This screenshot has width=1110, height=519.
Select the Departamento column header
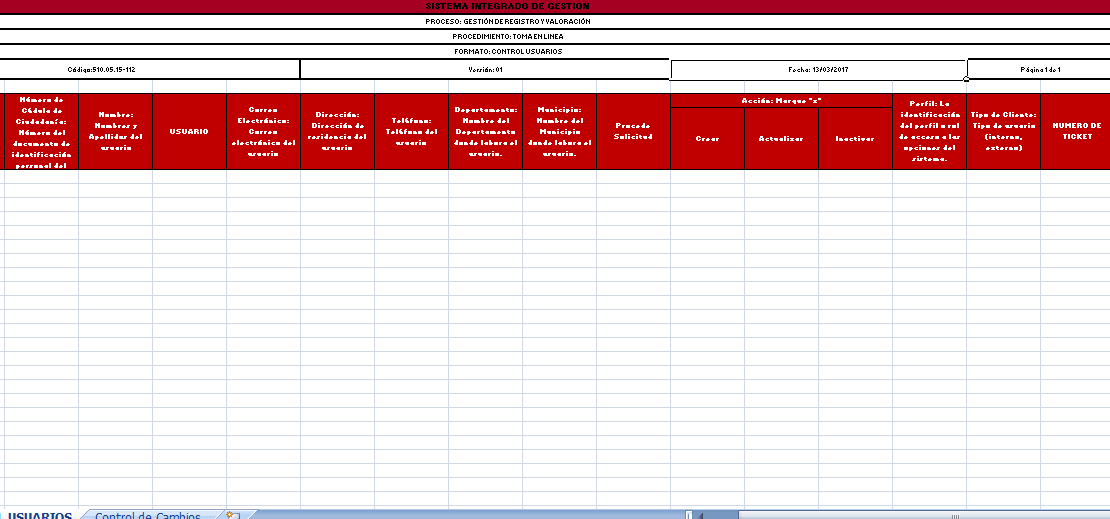pos(486,132)
